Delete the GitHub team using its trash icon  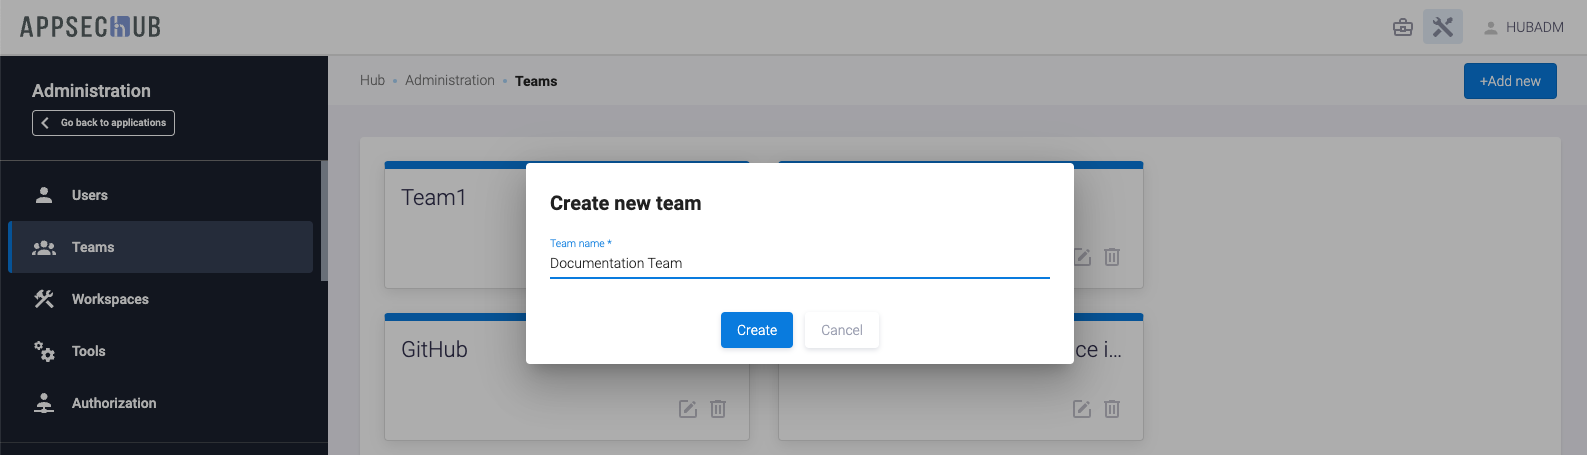[x=718, y=409]
